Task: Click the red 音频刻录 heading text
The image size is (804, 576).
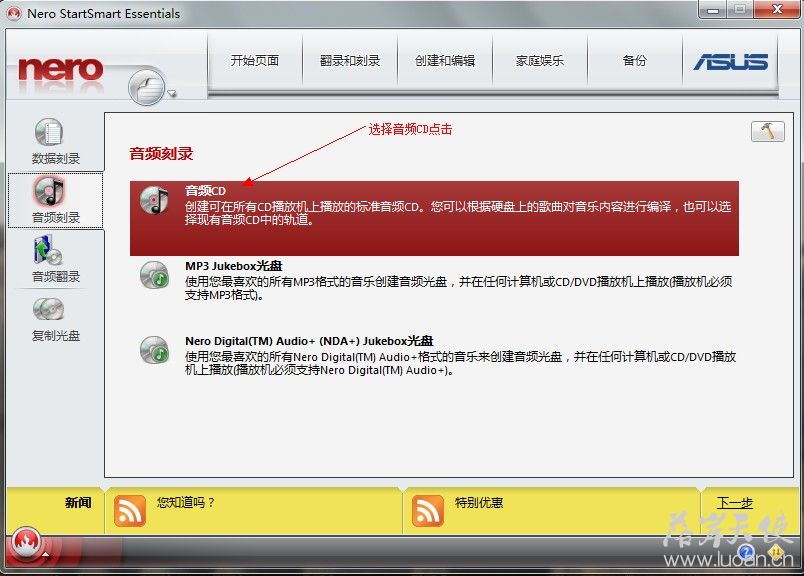Action: coord(161,153)
